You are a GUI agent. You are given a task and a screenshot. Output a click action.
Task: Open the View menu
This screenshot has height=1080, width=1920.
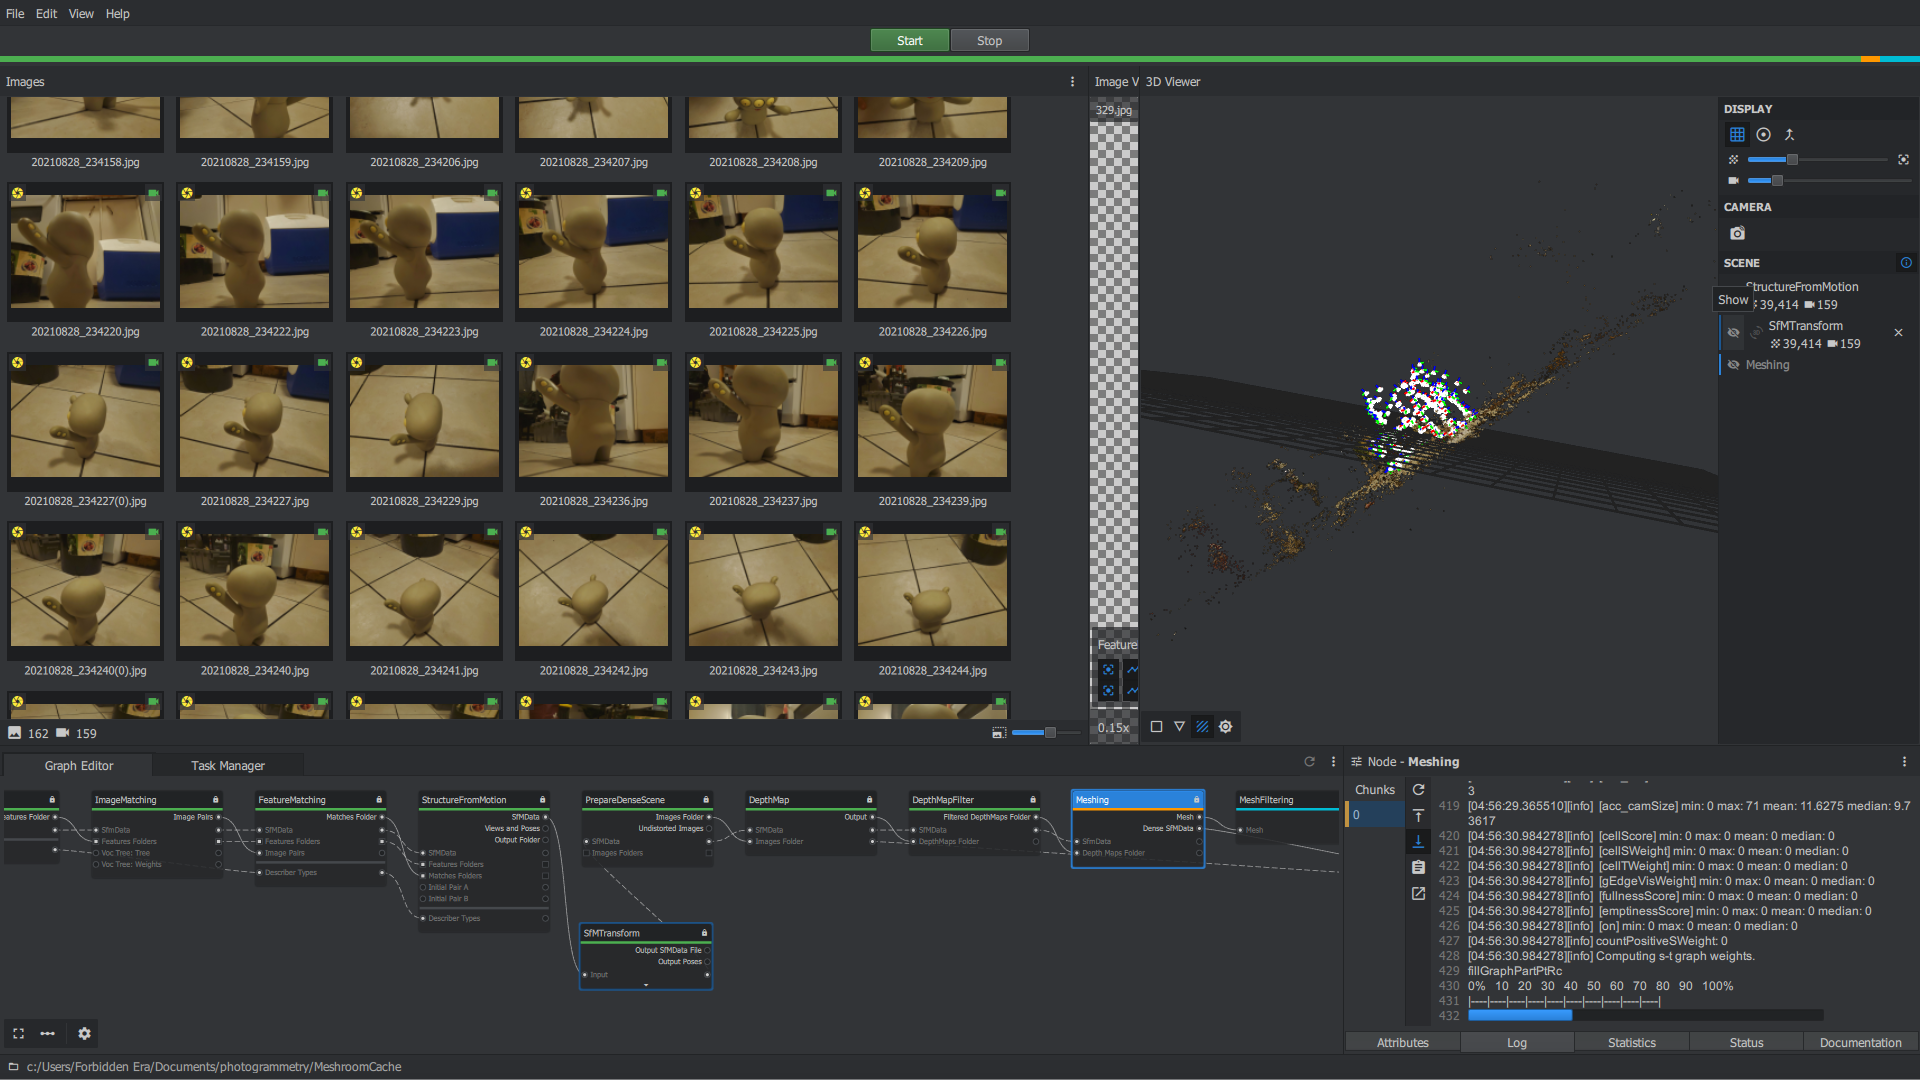pyautogui.click(x=81, y=13)
